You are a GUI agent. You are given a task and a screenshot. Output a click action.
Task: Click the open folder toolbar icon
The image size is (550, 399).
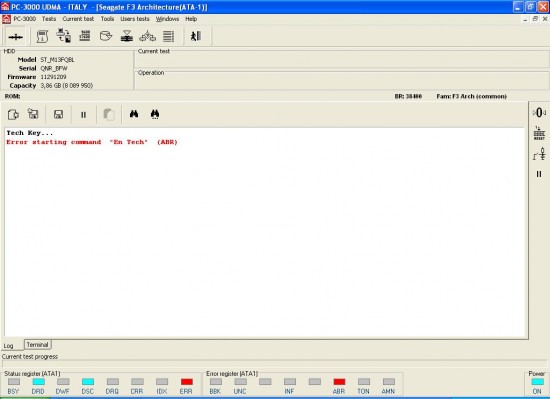[106, 36]
